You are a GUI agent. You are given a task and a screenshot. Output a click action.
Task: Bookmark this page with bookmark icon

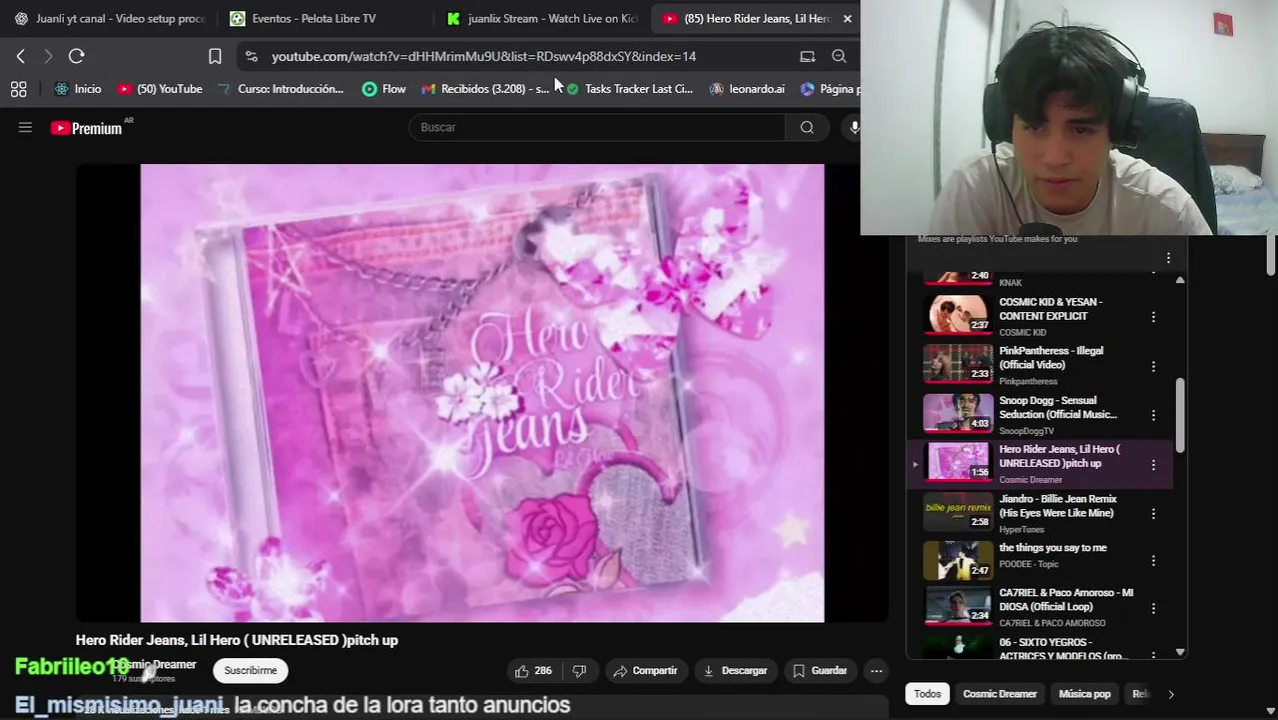215,56
